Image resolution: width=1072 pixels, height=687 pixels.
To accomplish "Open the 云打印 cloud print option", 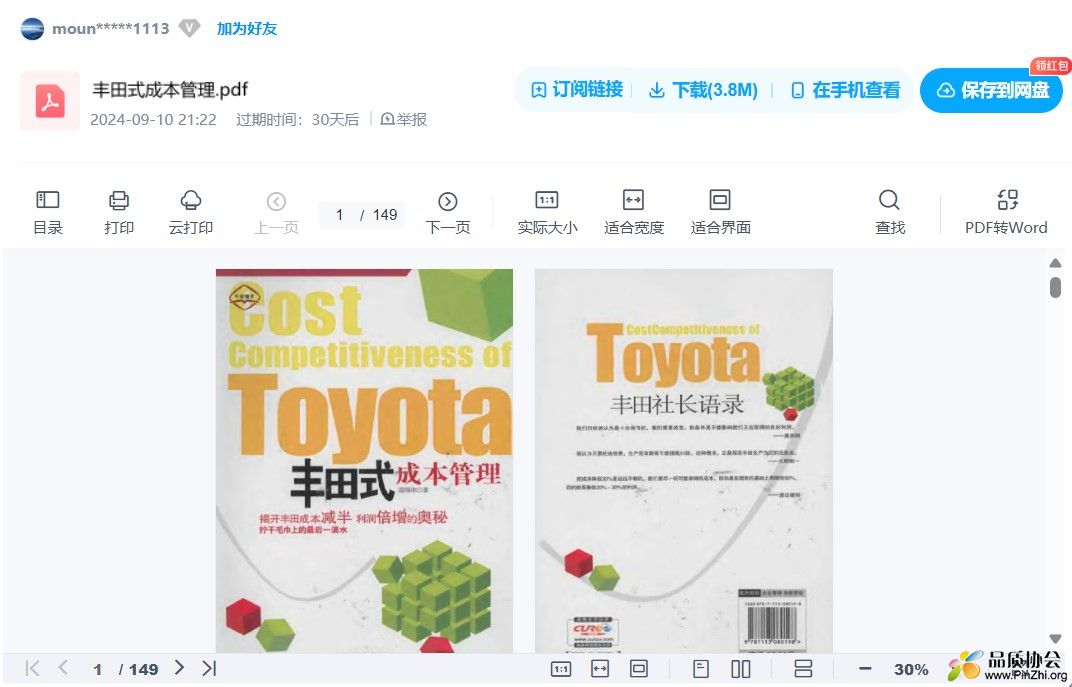I will click(x=191, y=213).
